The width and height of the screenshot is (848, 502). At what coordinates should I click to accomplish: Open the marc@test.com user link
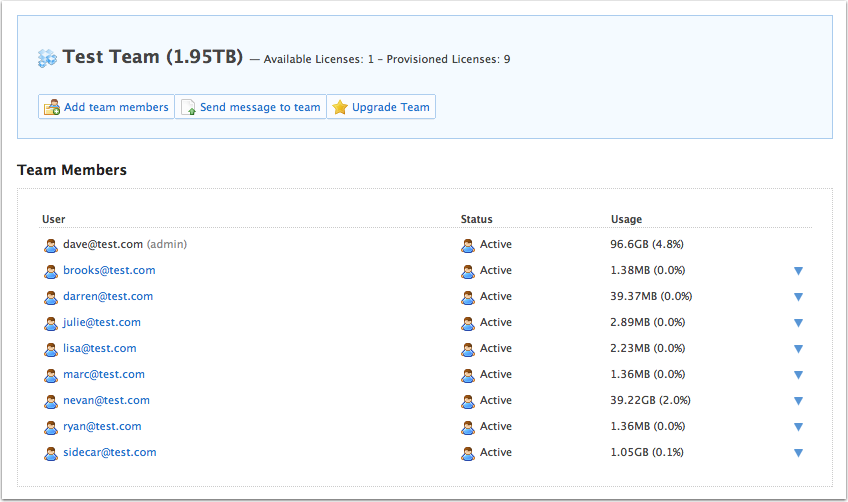coord(104,374)
